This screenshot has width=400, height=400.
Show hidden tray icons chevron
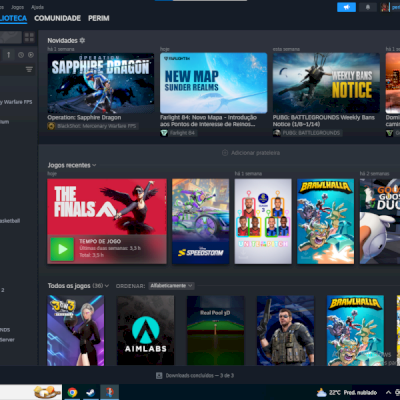(x=388, y=392)
